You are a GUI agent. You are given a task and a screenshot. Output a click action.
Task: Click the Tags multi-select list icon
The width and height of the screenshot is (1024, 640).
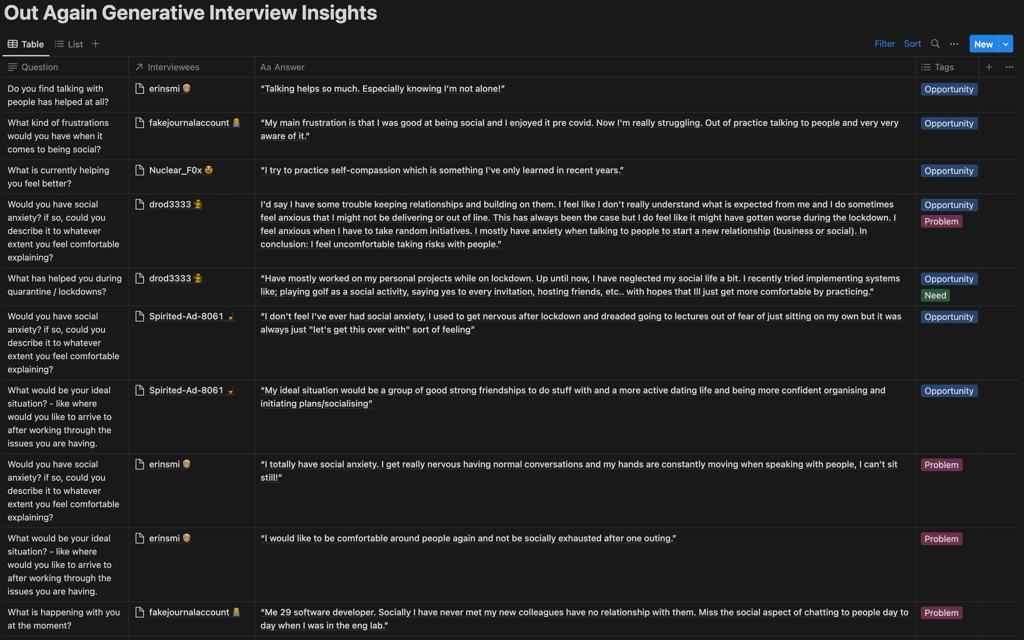[927, 67]
